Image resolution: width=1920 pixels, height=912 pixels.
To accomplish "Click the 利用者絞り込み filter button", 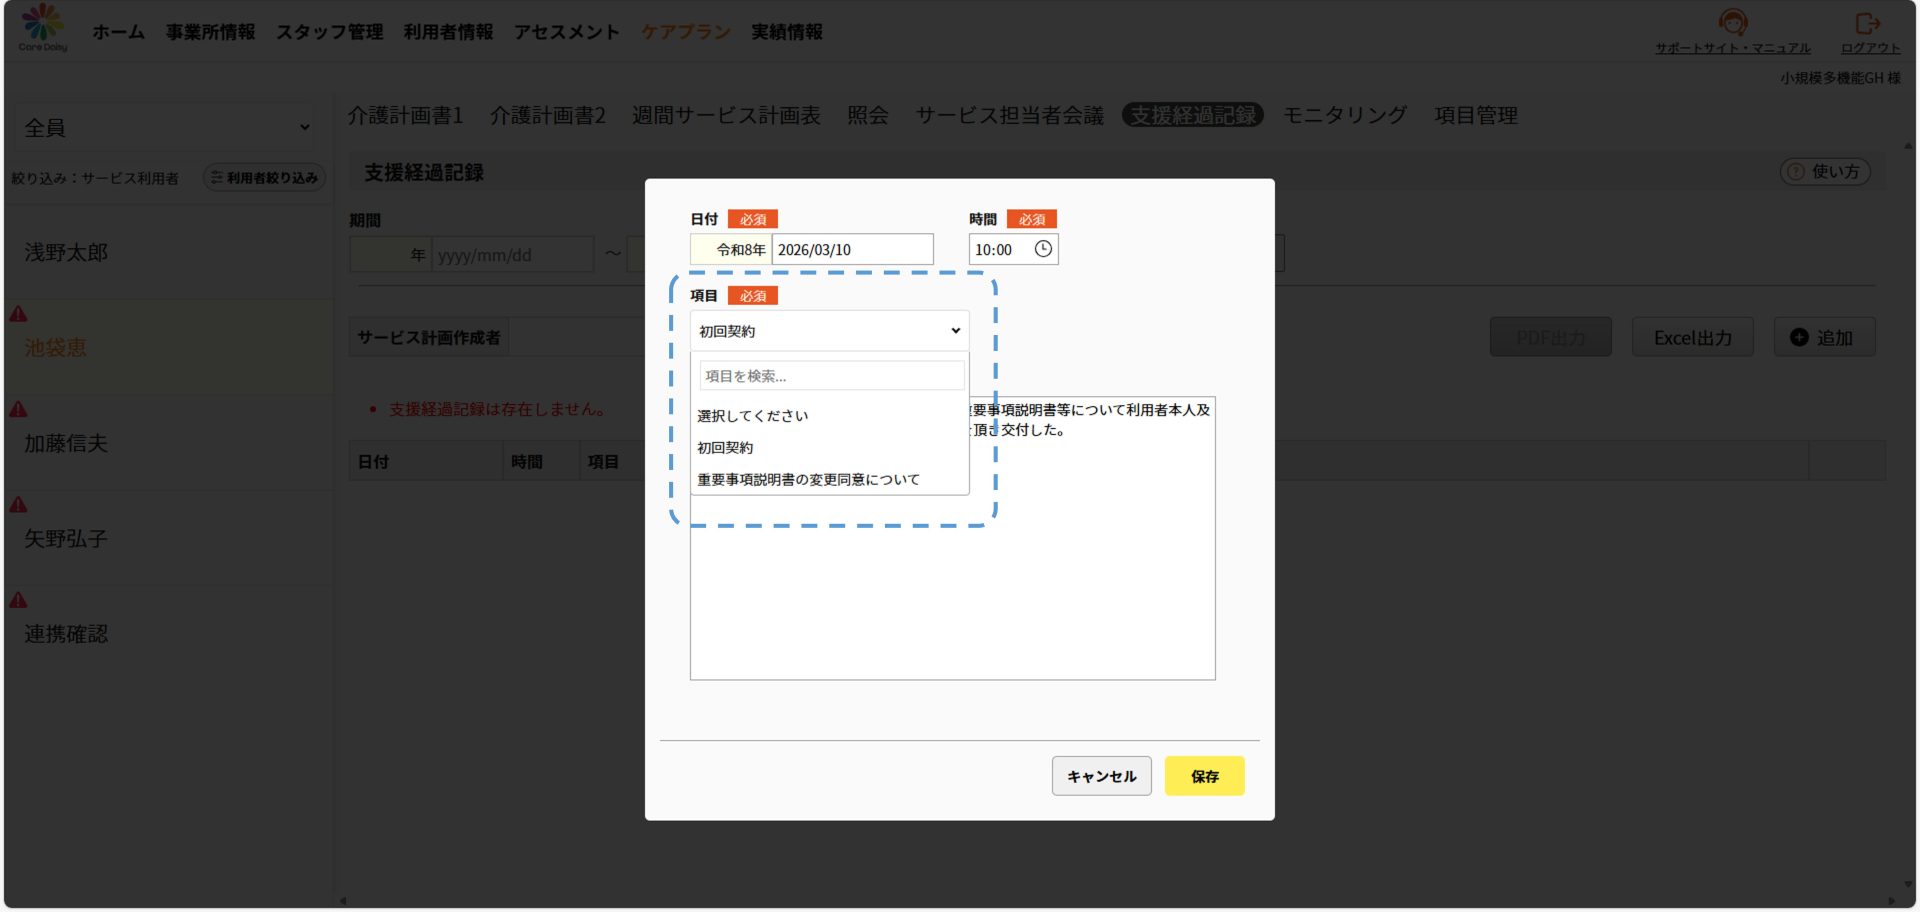I will pos(264,178).
